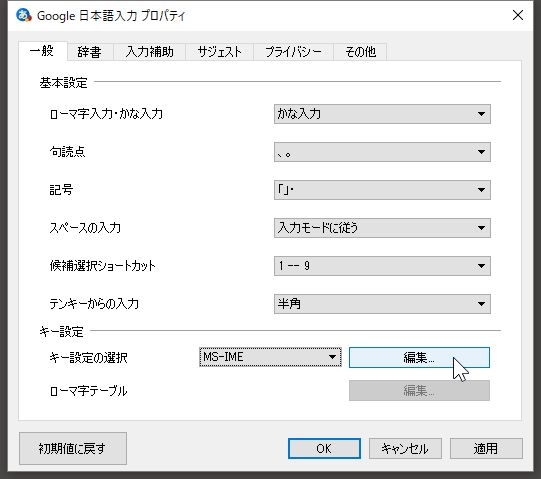This screenshot has height=479, width=541.
Task: Select the その他 tab
Action: click(x=360, y=52)
